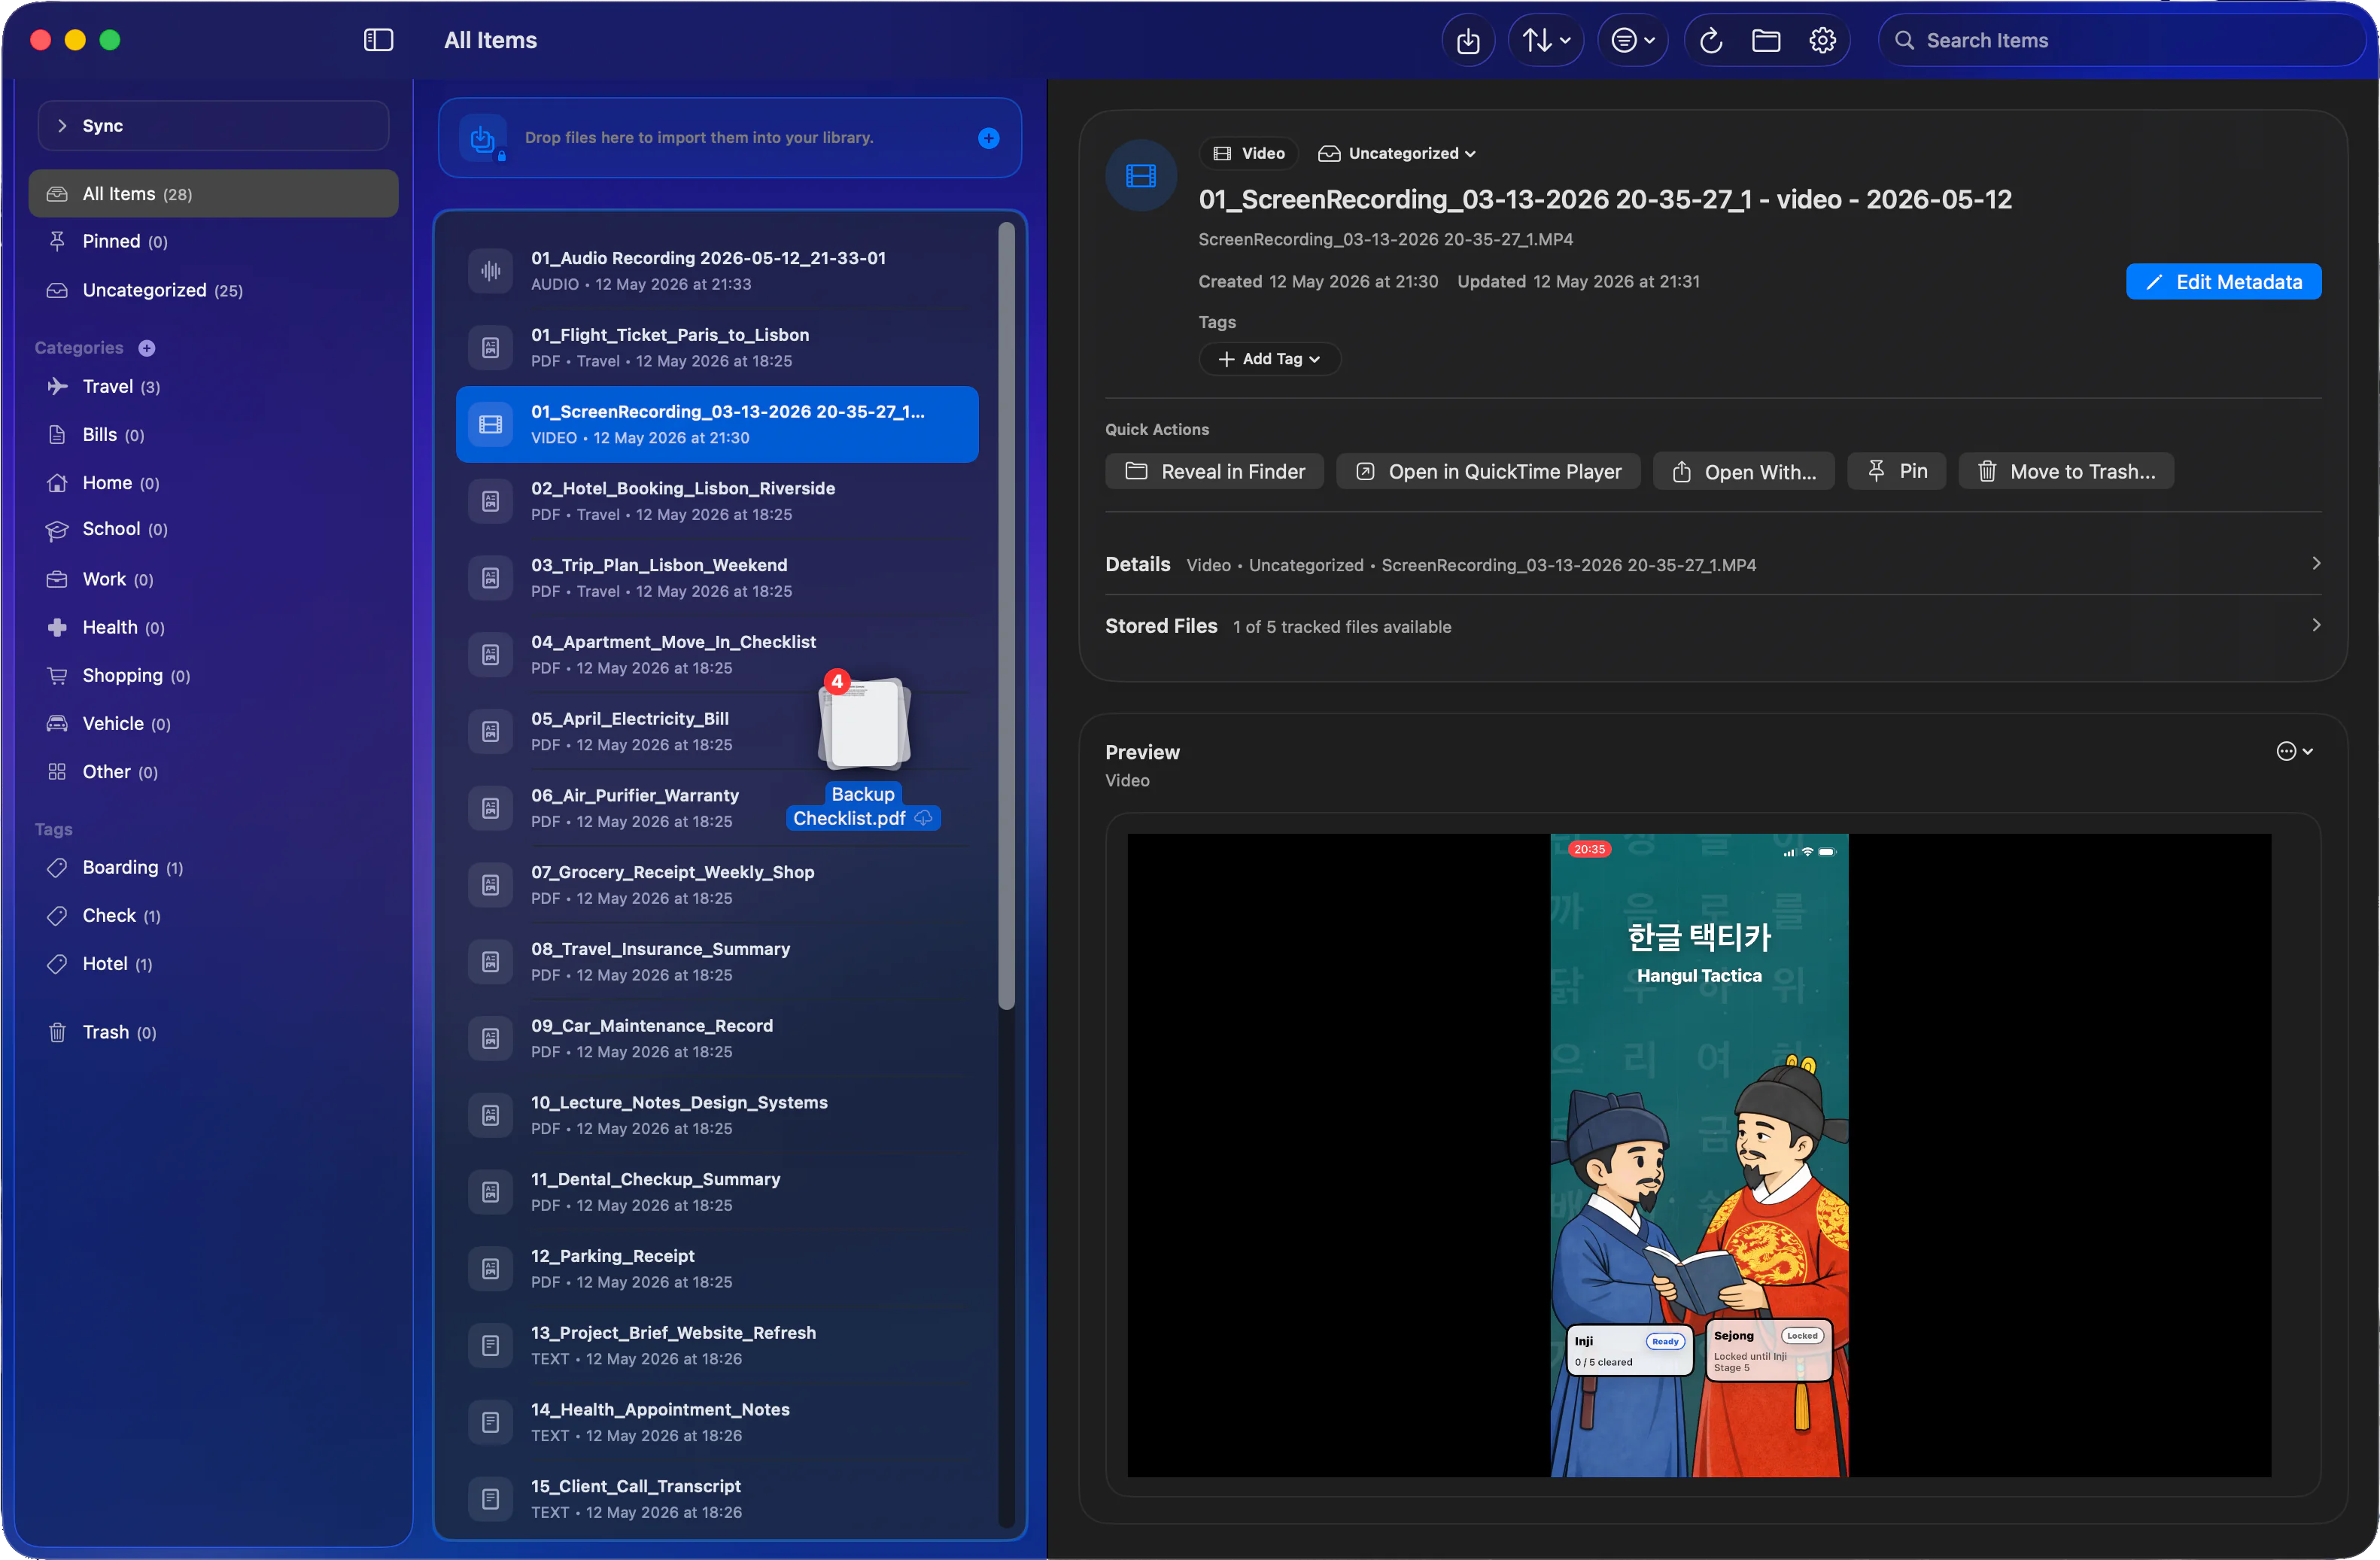
Task: Select 04_Apartment_Move_In_Checklist item
Action: (x=717, y=654)
